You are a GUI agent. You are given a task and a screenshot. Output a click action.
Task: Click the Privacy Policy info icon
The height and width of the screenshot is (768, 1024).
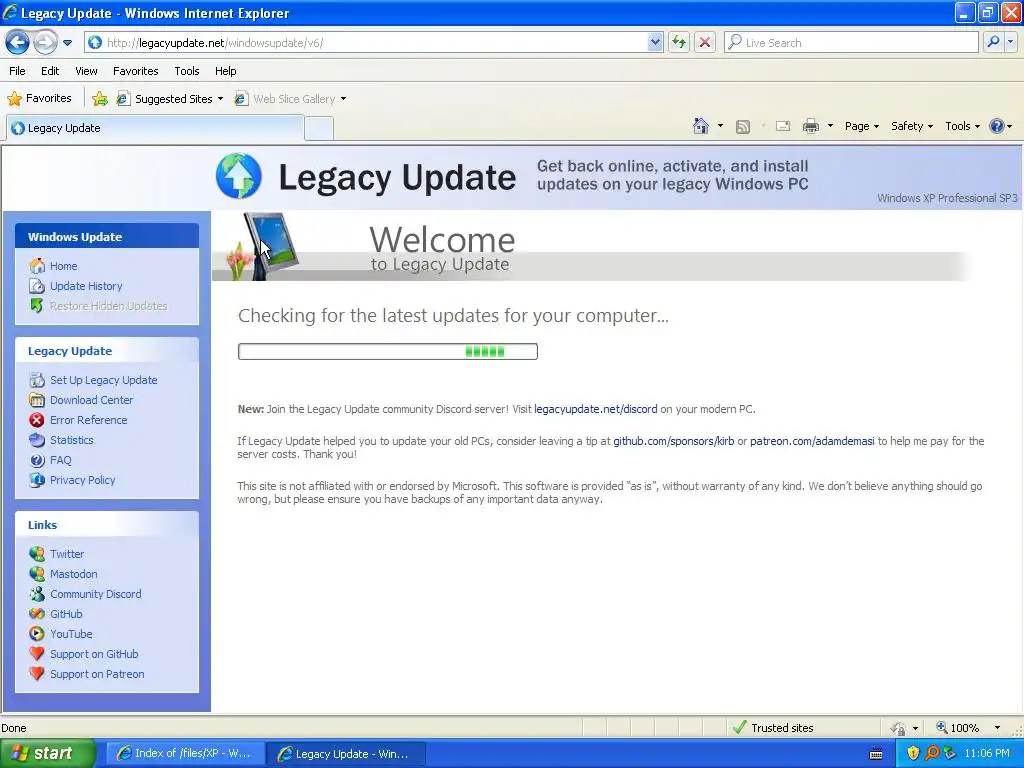(x=37, y=480)
